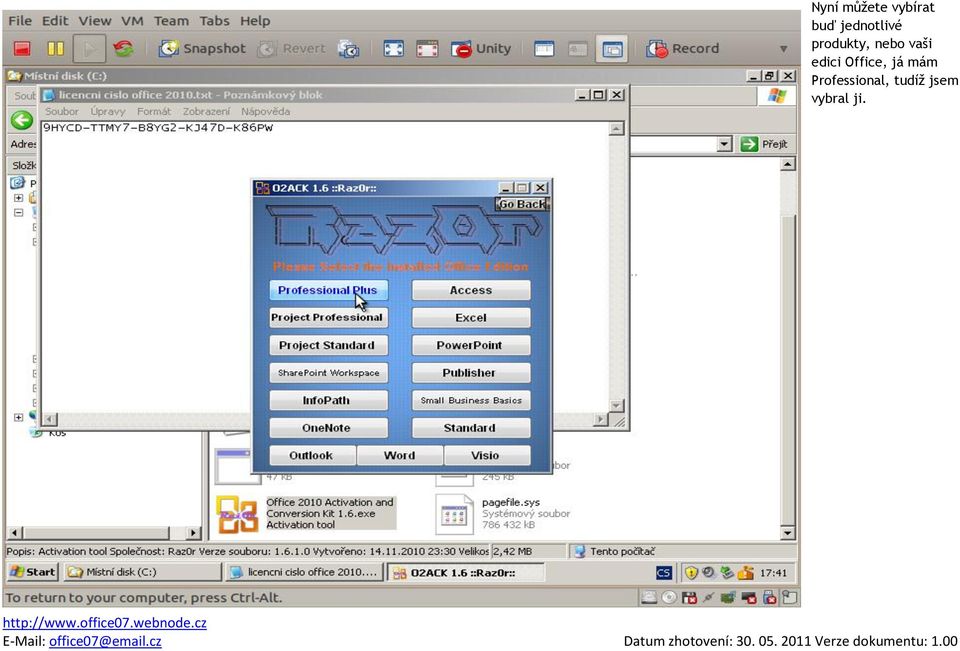
Task: Click the Windows Start button
Action: click(32, 572)
